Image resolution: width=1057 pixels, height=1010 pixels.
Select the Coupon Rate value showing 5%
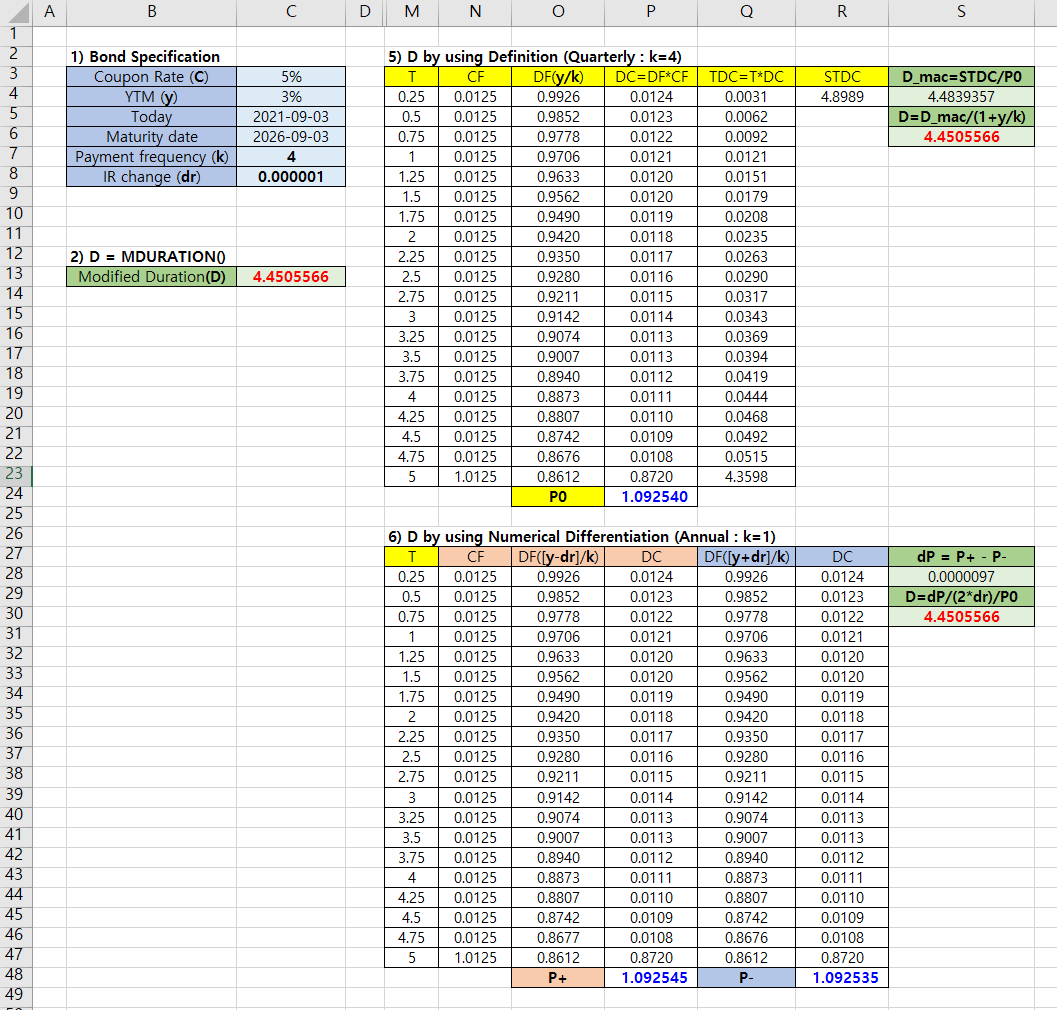click(x=291, y=76)
